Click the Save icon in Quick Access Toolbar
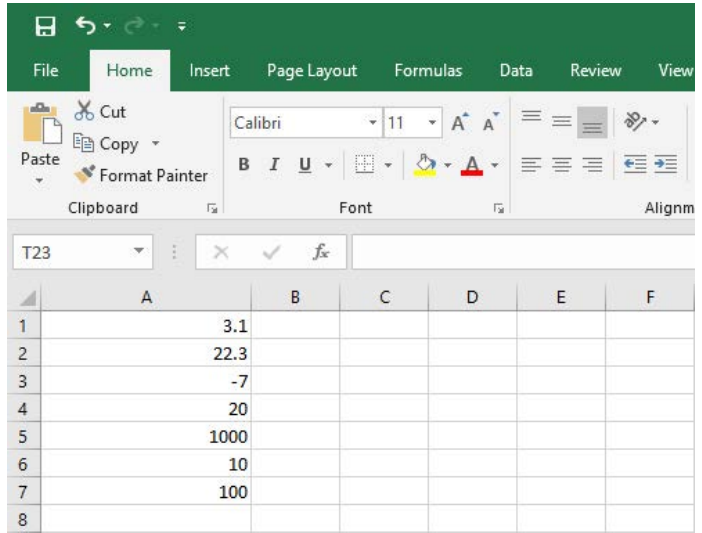 [x=45, y=26]
